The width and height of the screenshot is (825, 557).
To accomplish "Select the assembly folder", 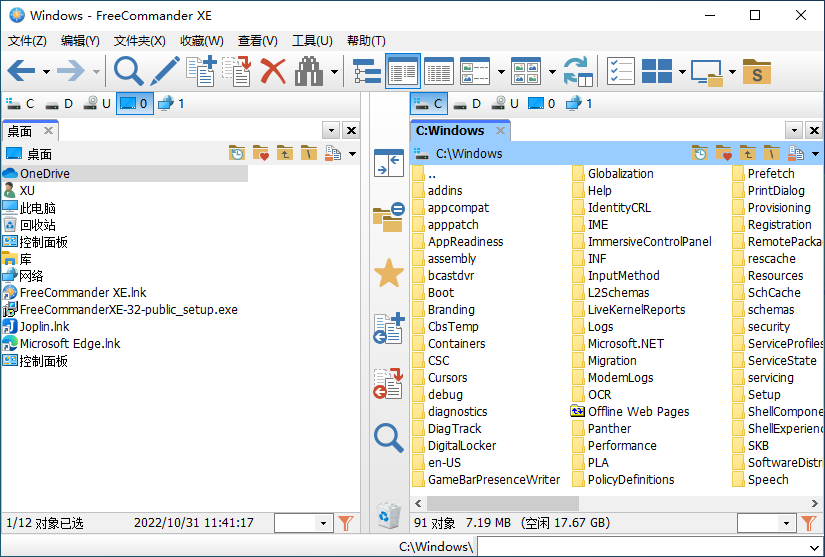I will [445, 258].
